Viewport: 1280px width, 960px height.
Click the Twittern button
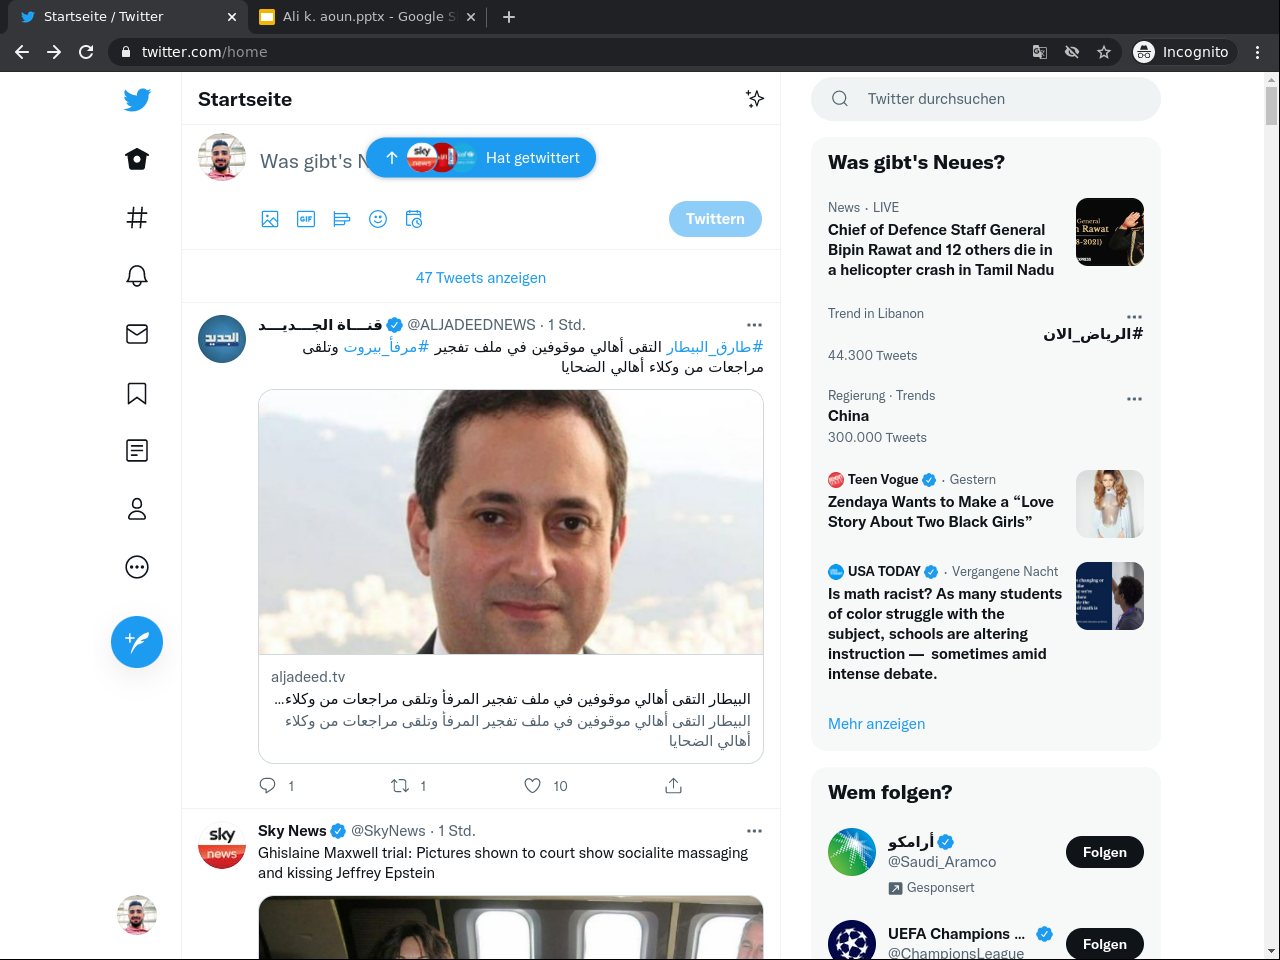(x=715, y=219)
